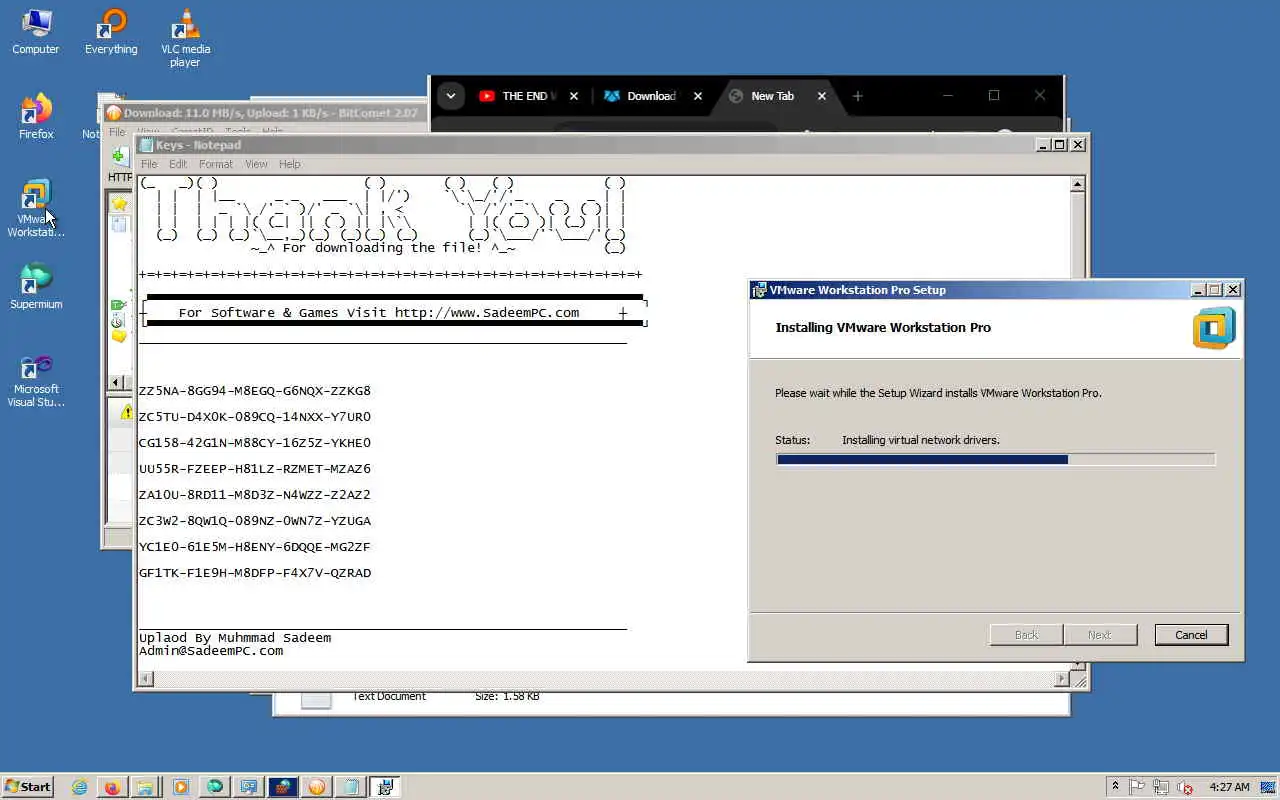Screen dimensions: 1280x800
Task: Click the Start button on taskbar
Action: [28, 787]
